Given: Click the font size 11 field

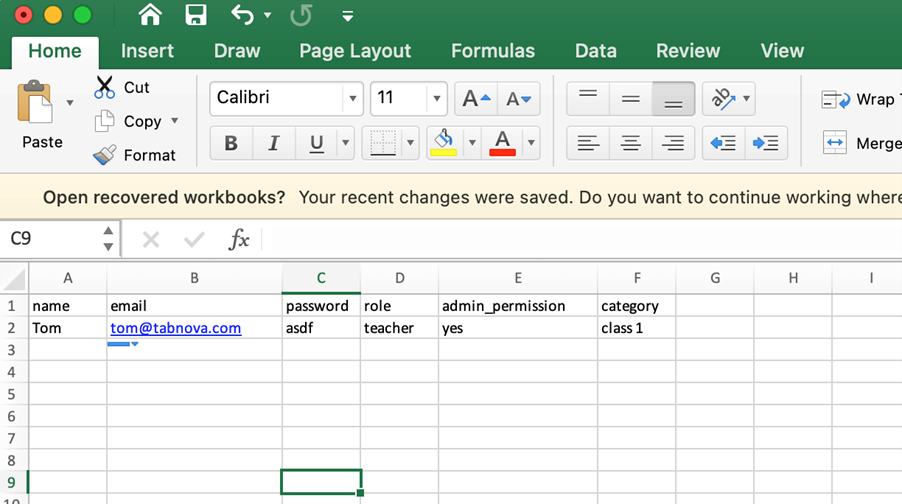Looking at the screenshot, I should tap(398, 98).
